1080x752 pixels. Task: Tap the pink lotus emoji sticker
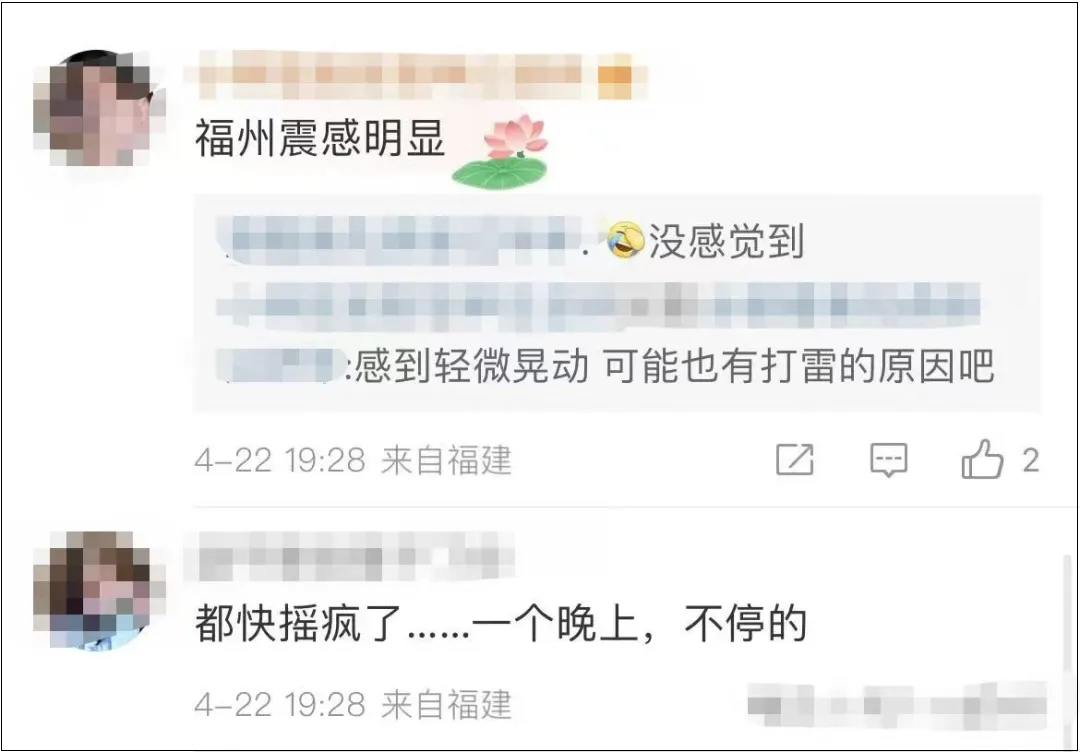(x=501, y=152)
